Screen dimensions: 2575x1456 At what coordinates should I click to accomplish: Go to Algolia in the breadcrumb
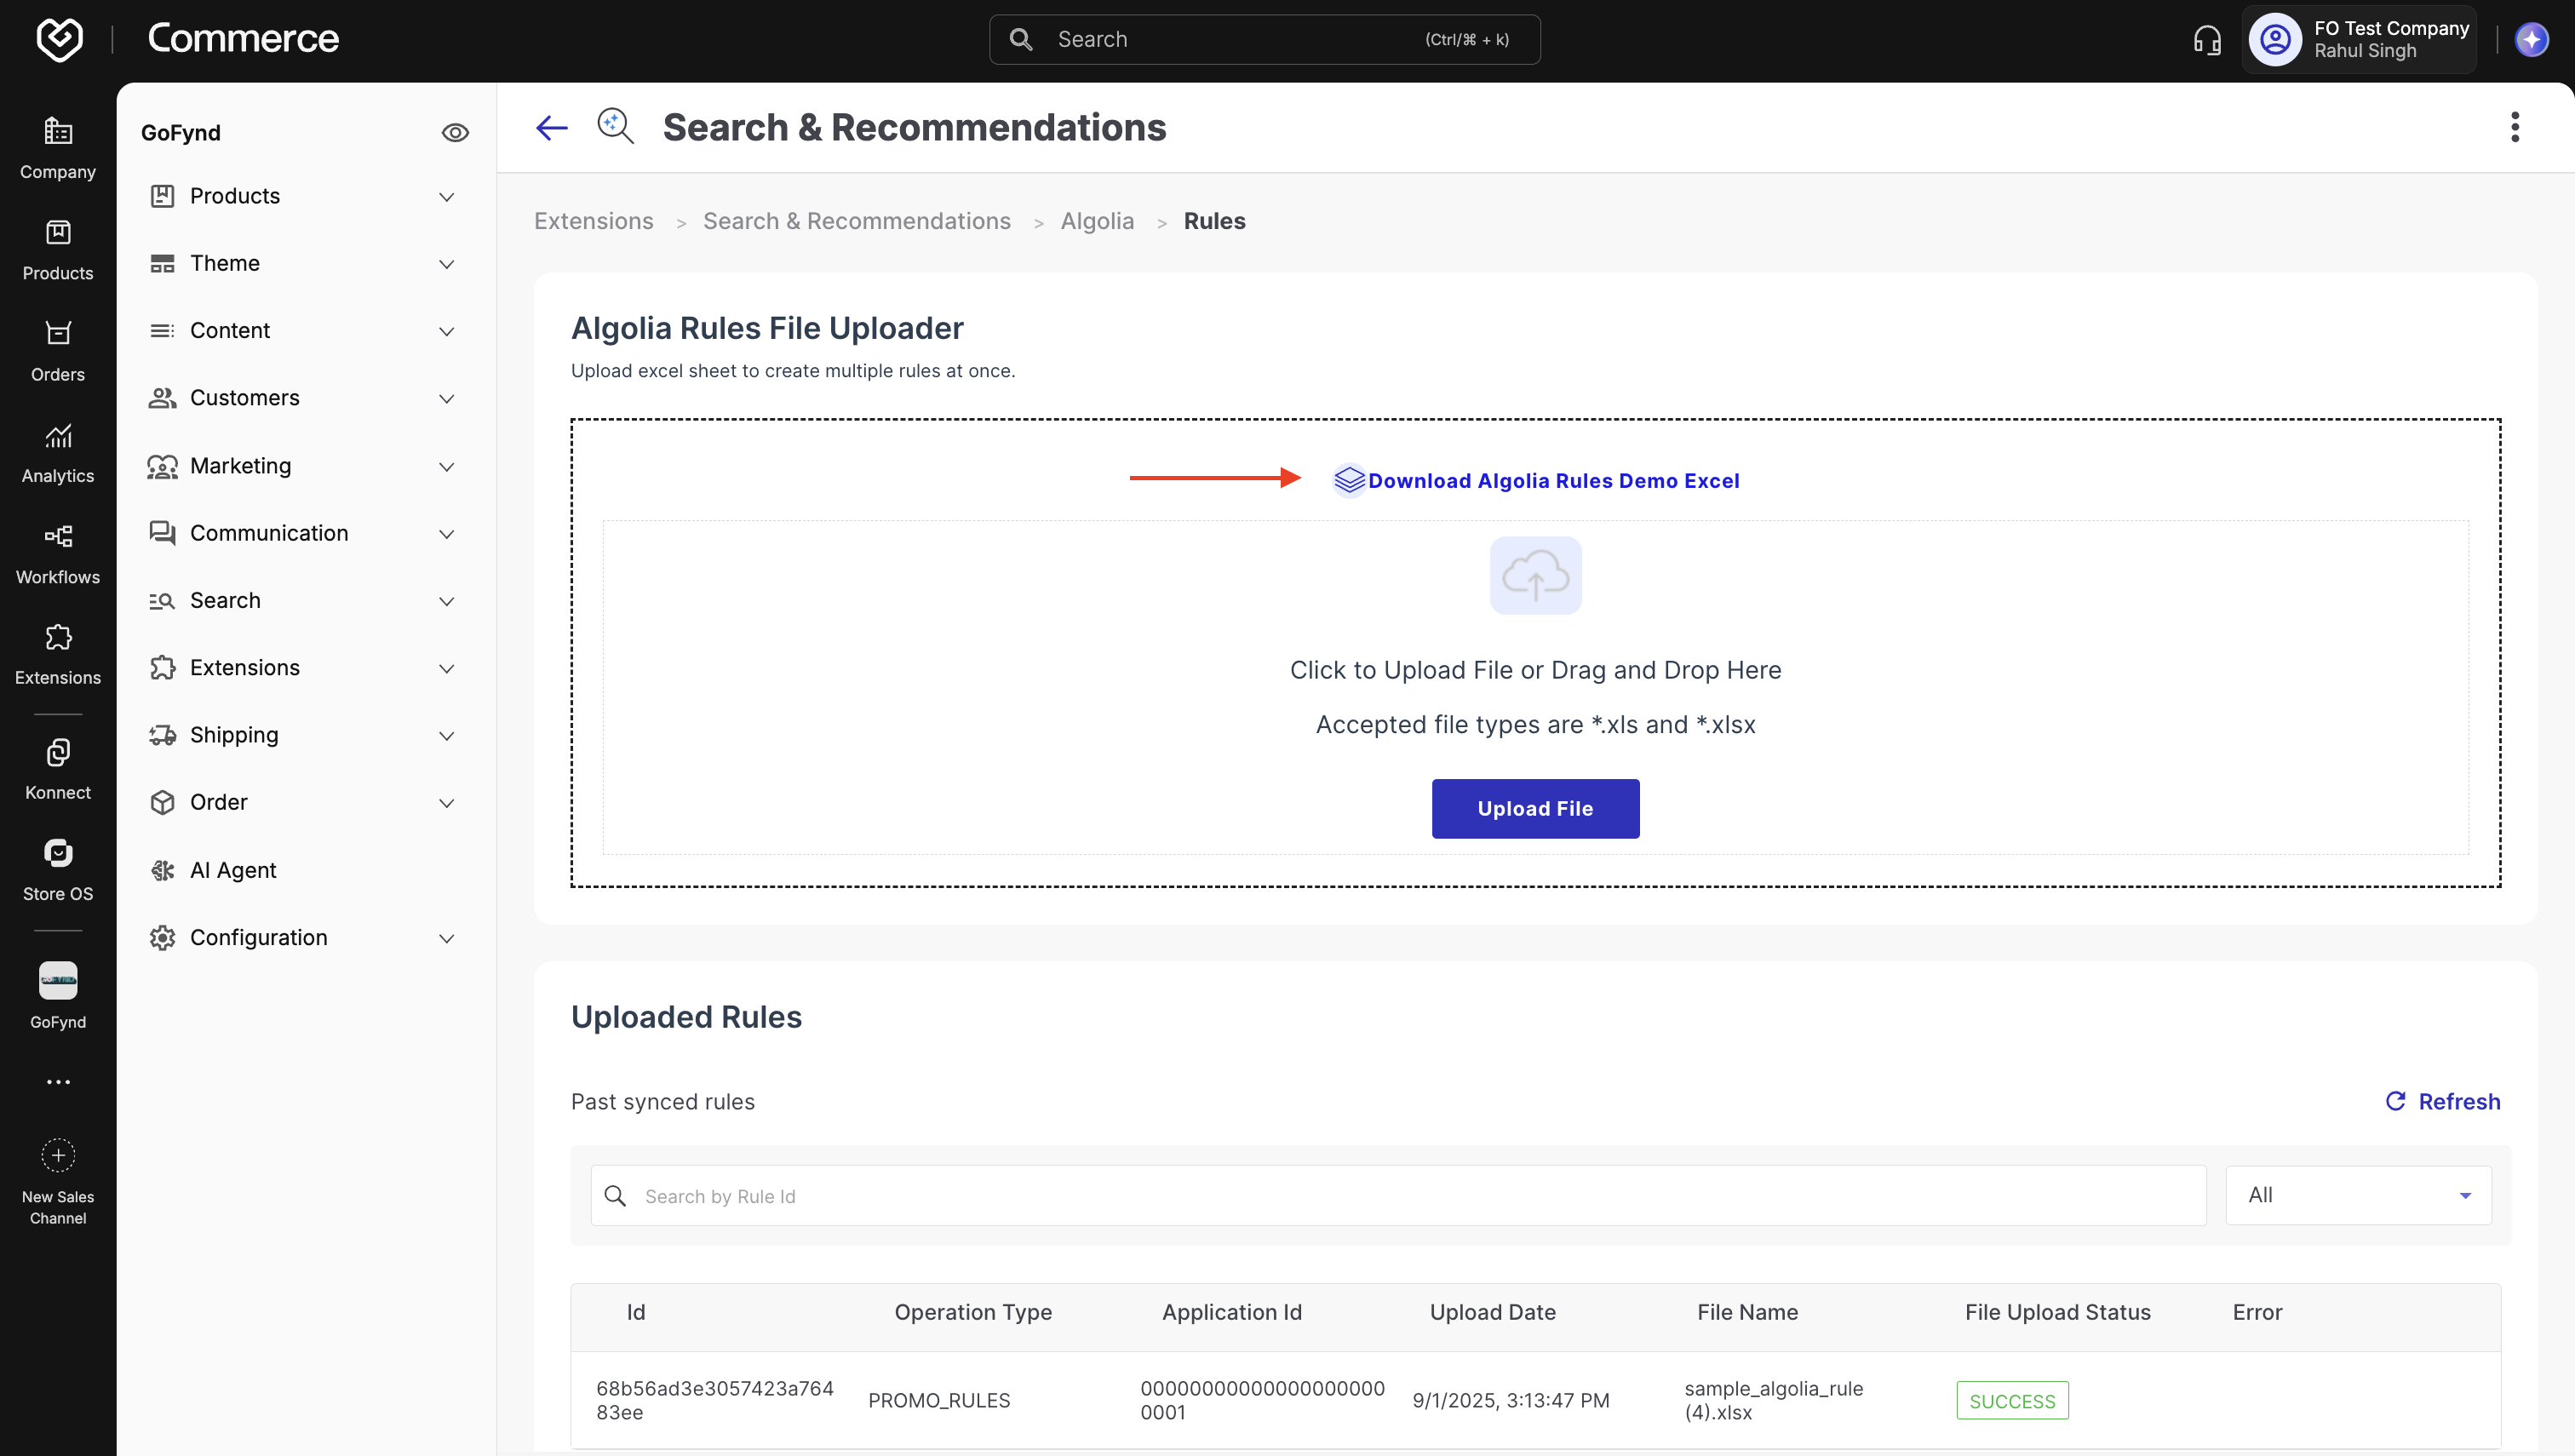1097,221
